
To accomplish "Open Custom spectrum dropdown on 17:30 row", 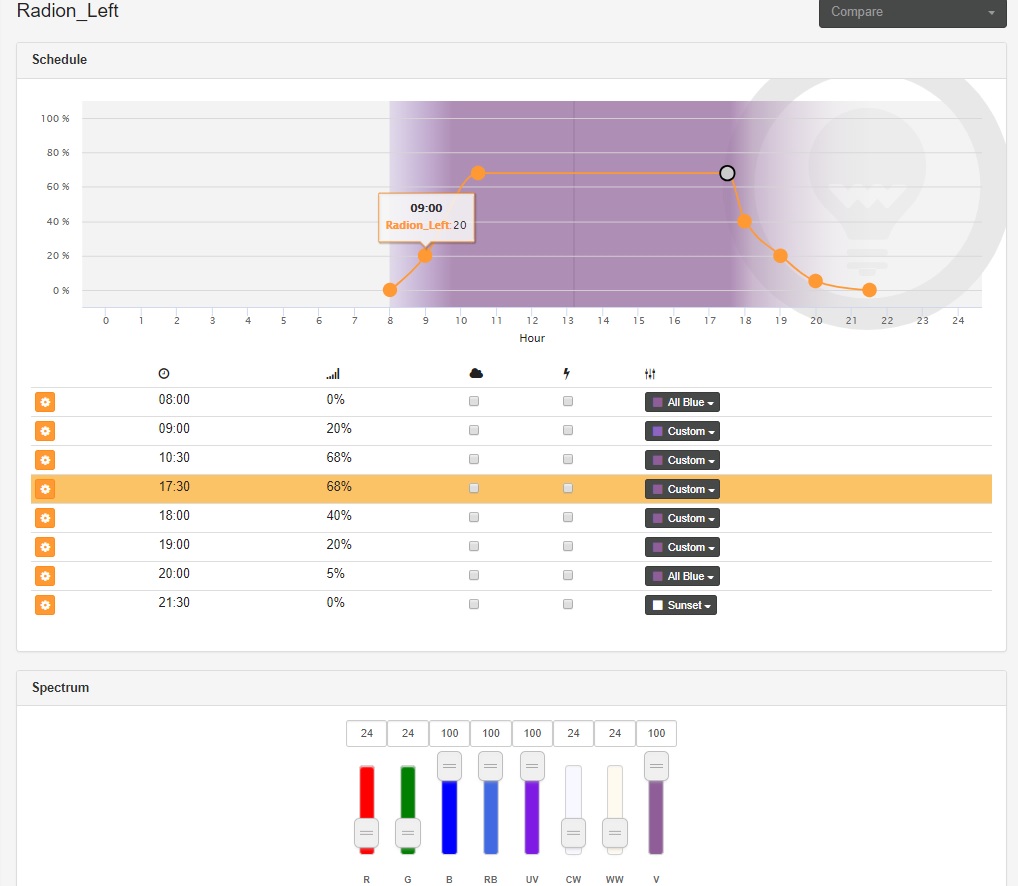I will click(682, 489).
